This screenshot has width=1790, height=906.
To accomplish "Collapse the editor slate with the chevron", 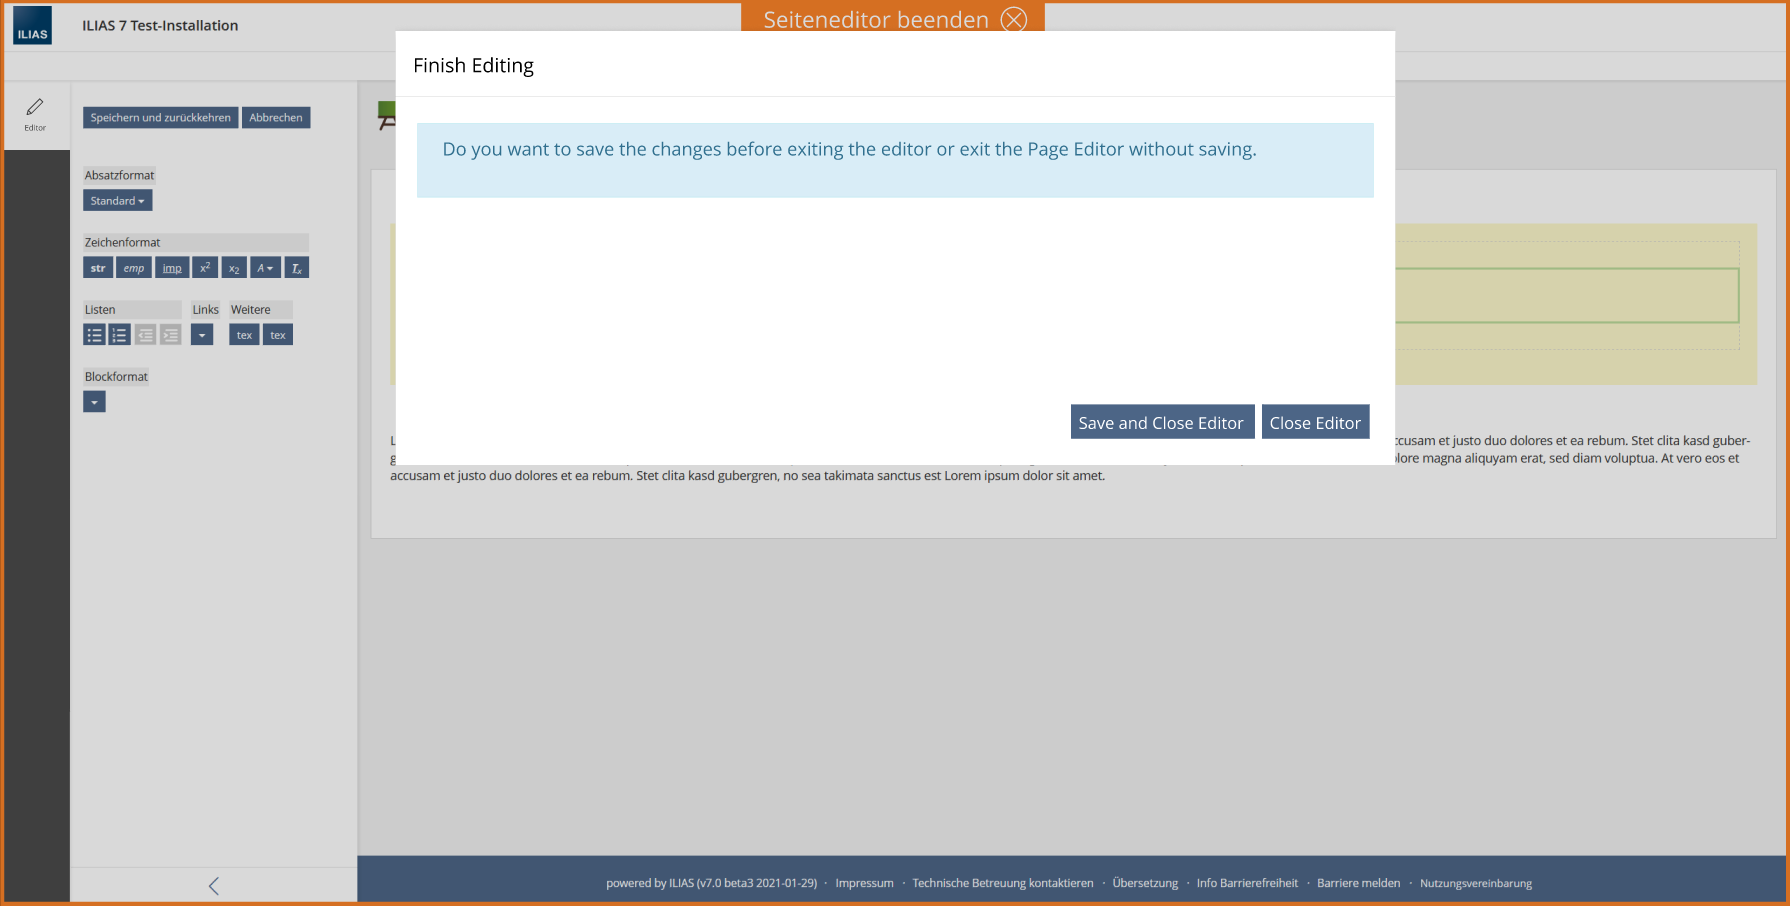I will pyautogui.click(x=214, y=886).
